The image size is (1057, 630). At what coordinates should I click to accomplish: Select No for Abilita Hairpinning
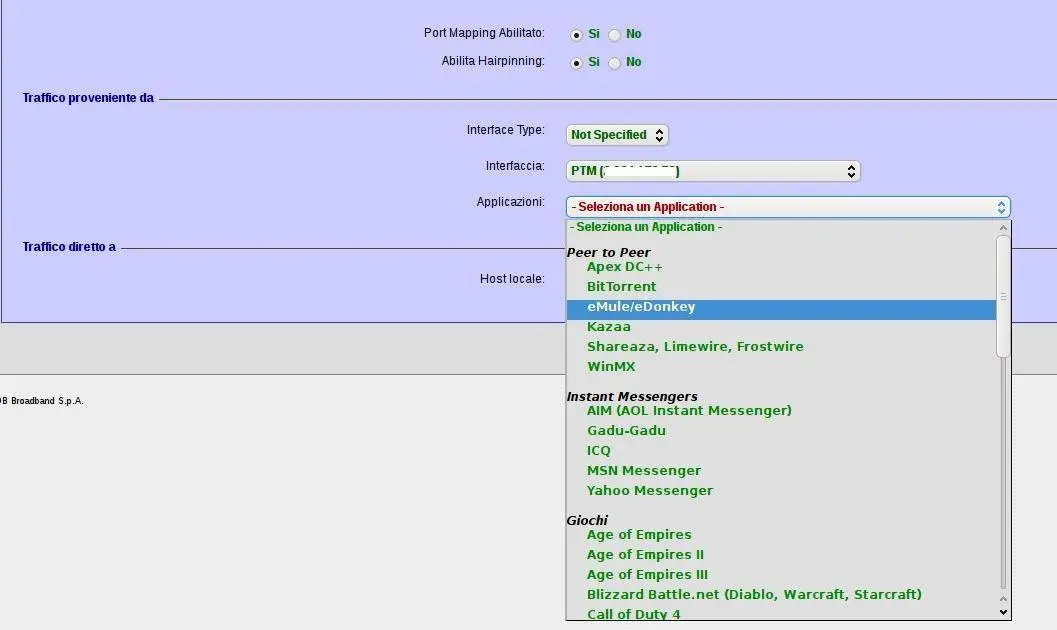(x=614, y=63)
